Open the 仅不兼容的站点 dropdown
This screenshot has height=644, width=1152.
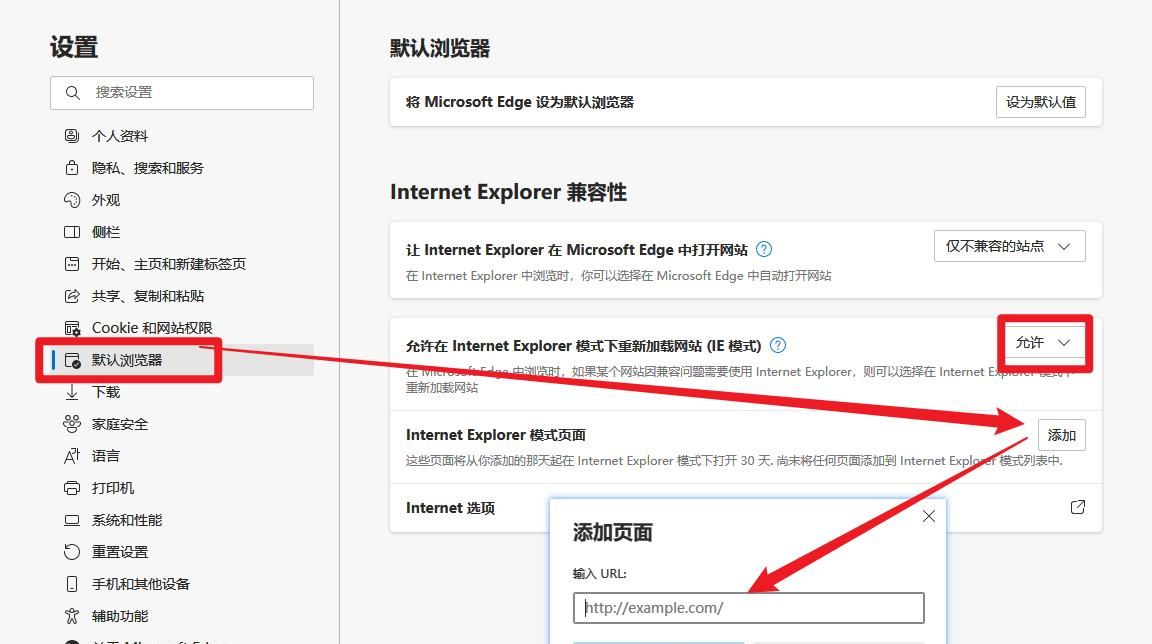1009,245
